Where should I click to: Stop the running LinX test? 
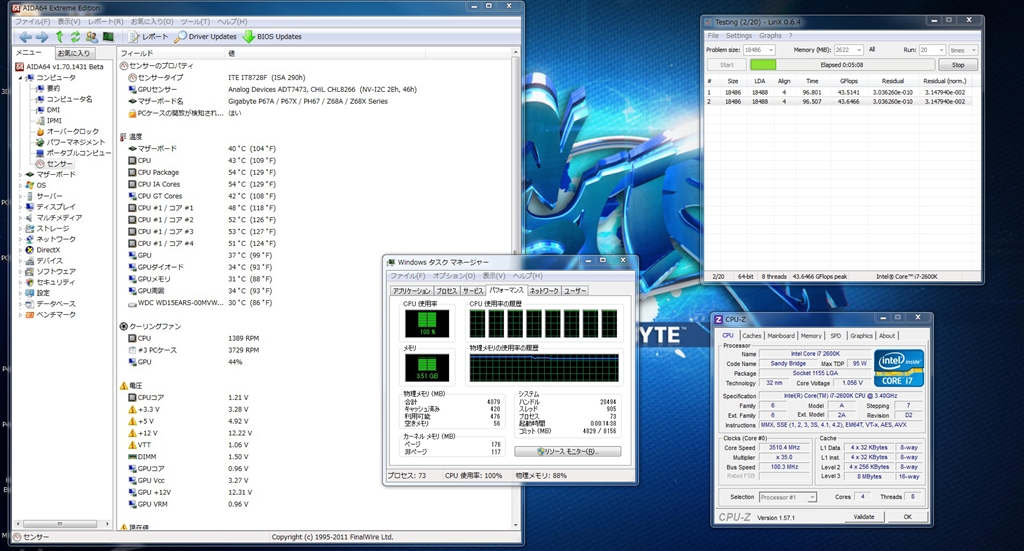coord(957,65)
